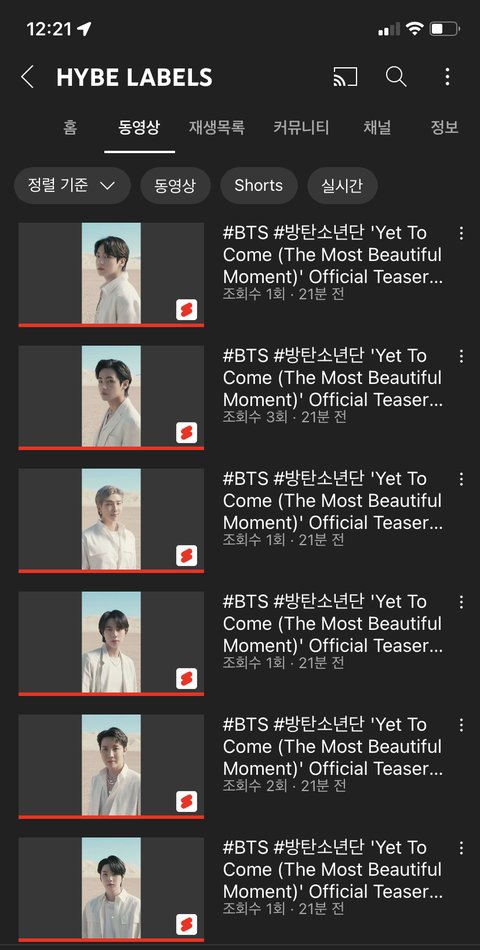Open options menu for the 3-view teaser video
Image resolution: width=480 pixels, height=950 pixels.
click(x=461, y=356)
